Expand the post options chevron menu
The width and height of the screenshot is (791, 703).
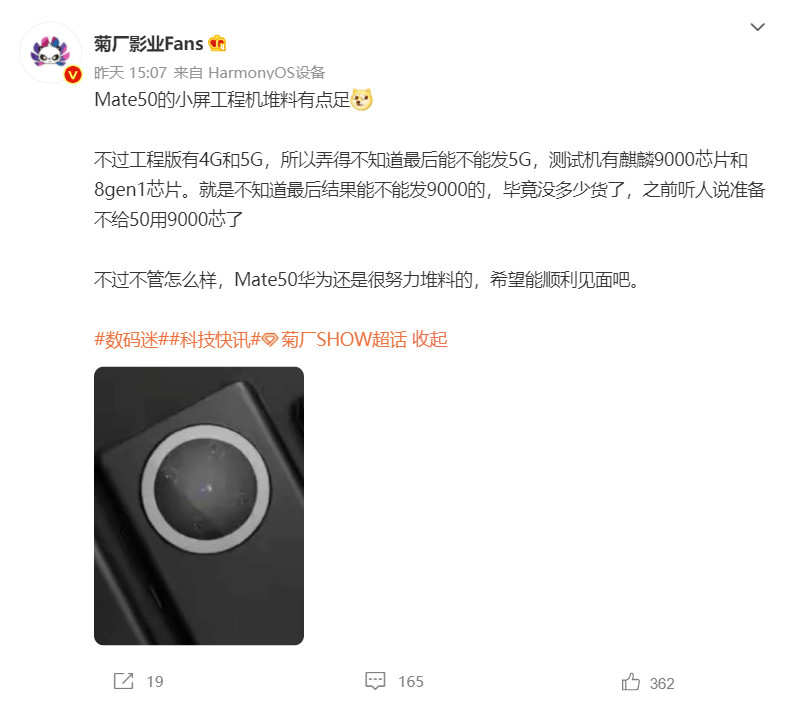click(757, 27)
